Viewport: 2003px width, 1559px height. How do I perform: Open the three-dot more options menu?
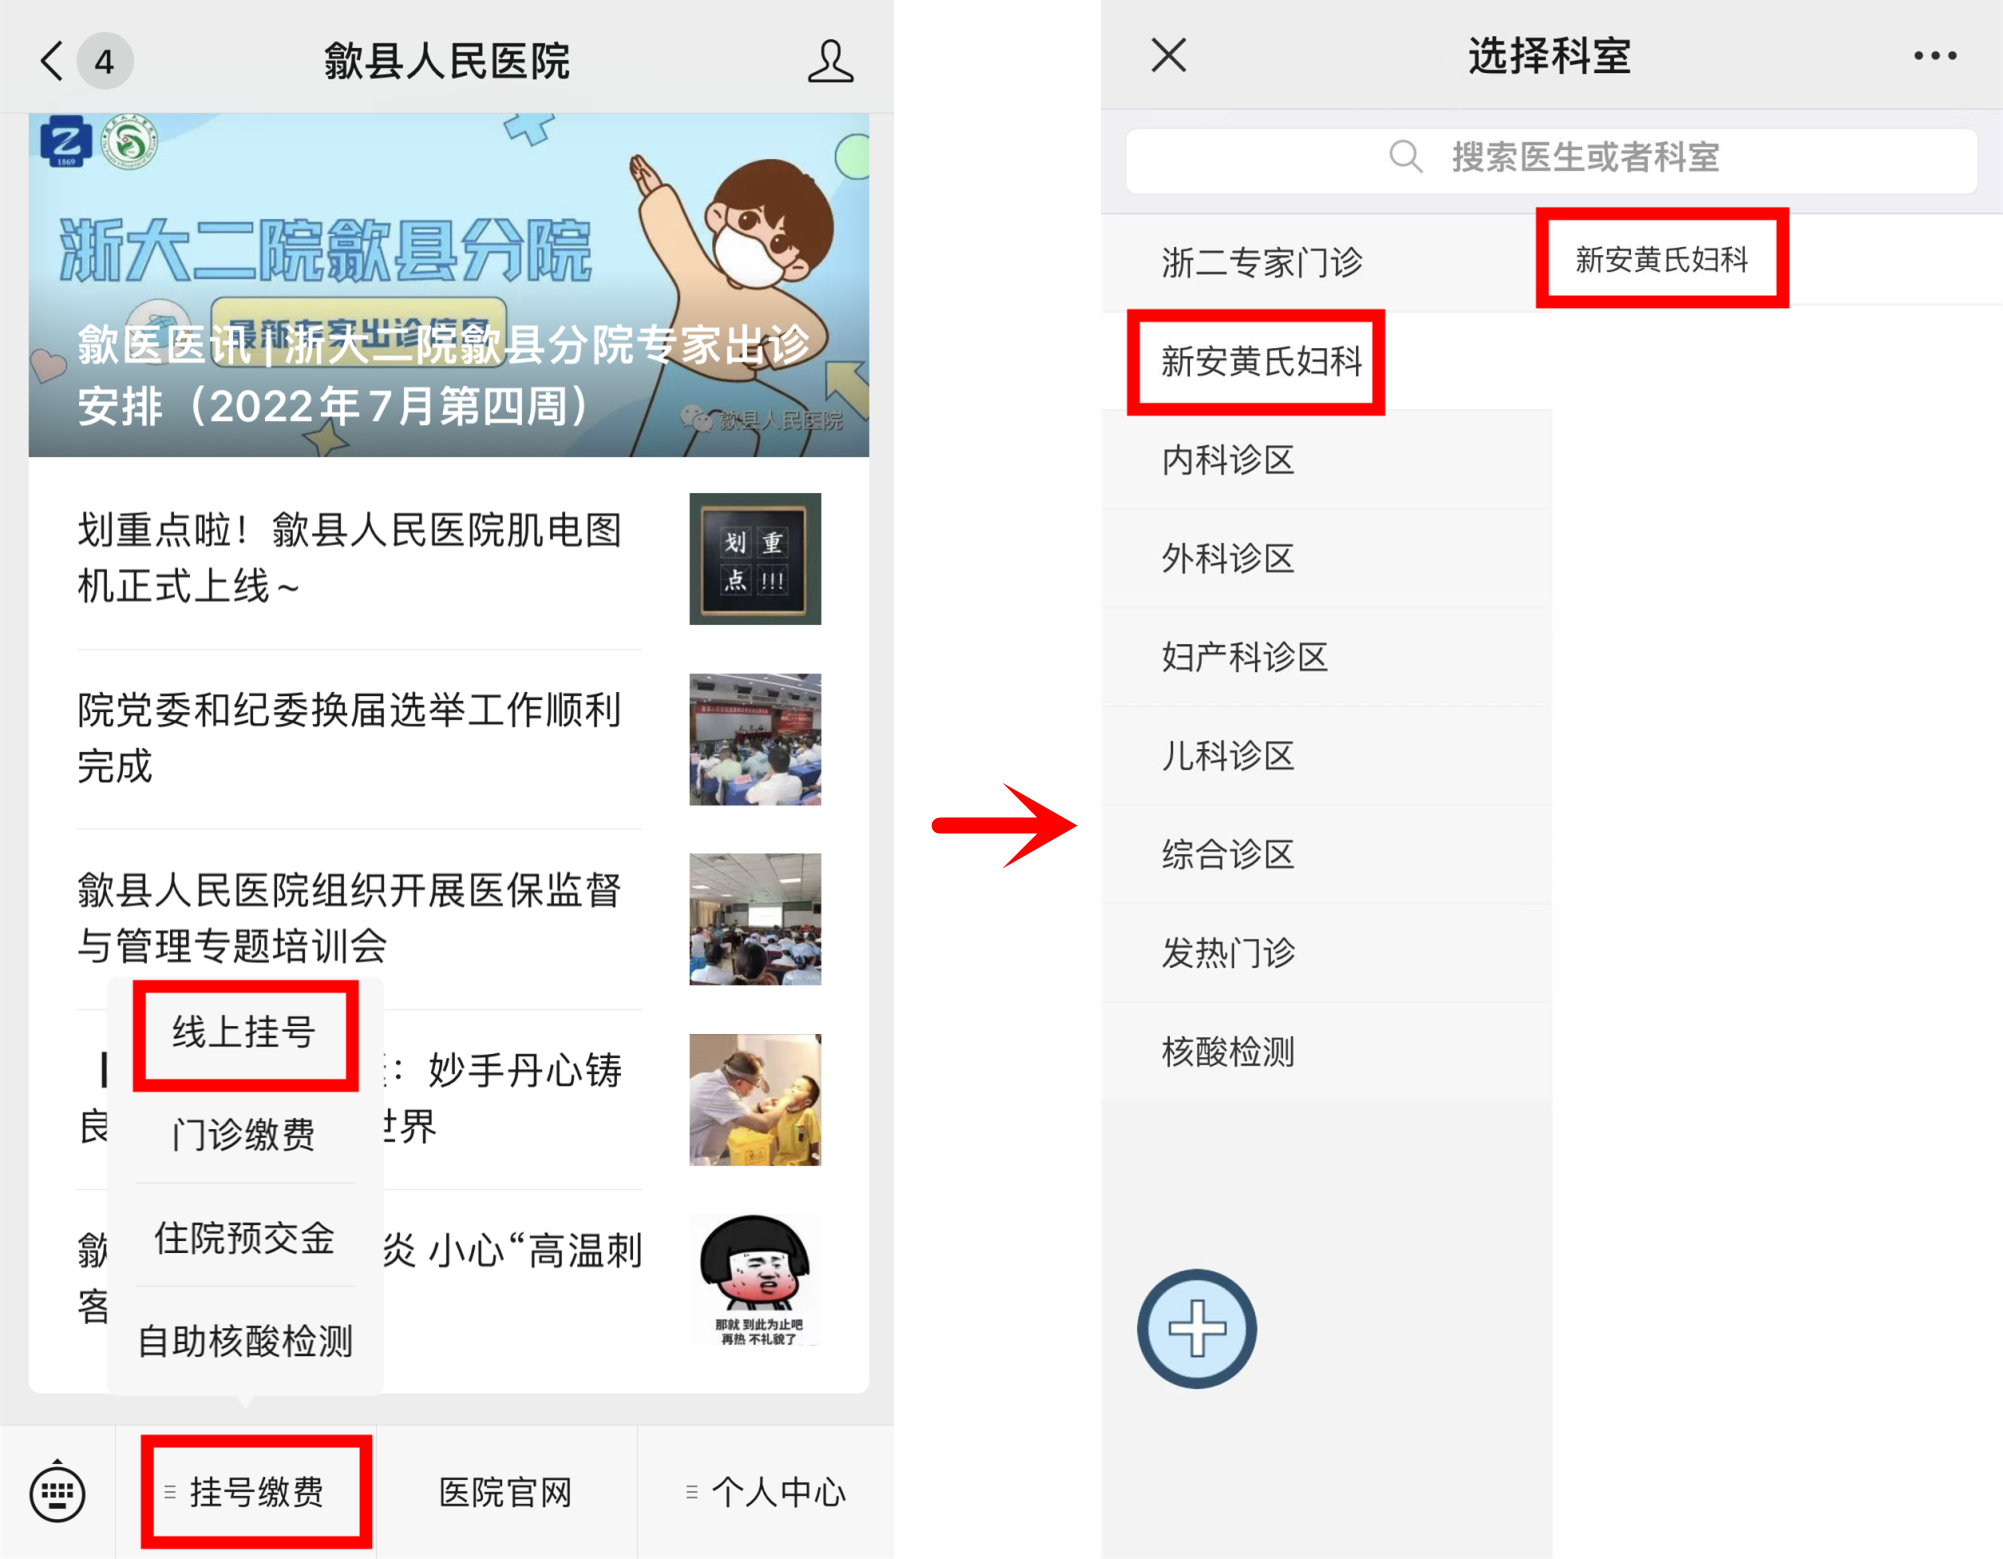1934,56
